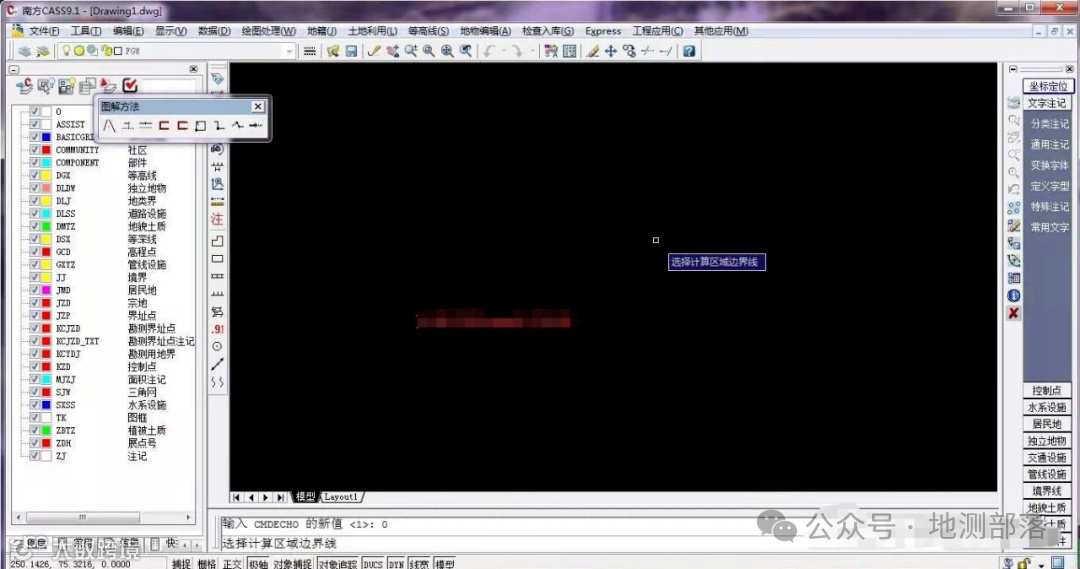
Task: Click the 控制点 button
Action: [x=1047, y=391]
